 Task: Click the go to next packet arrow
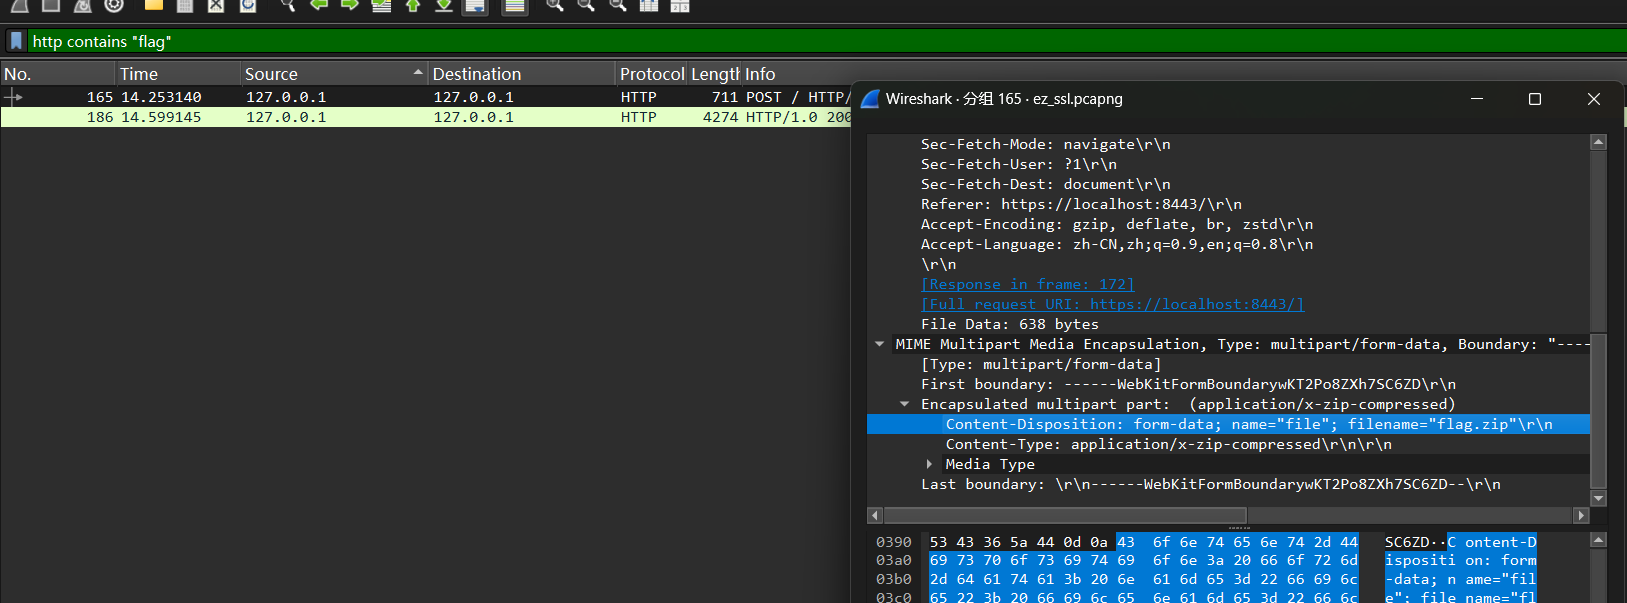(349, 5)
